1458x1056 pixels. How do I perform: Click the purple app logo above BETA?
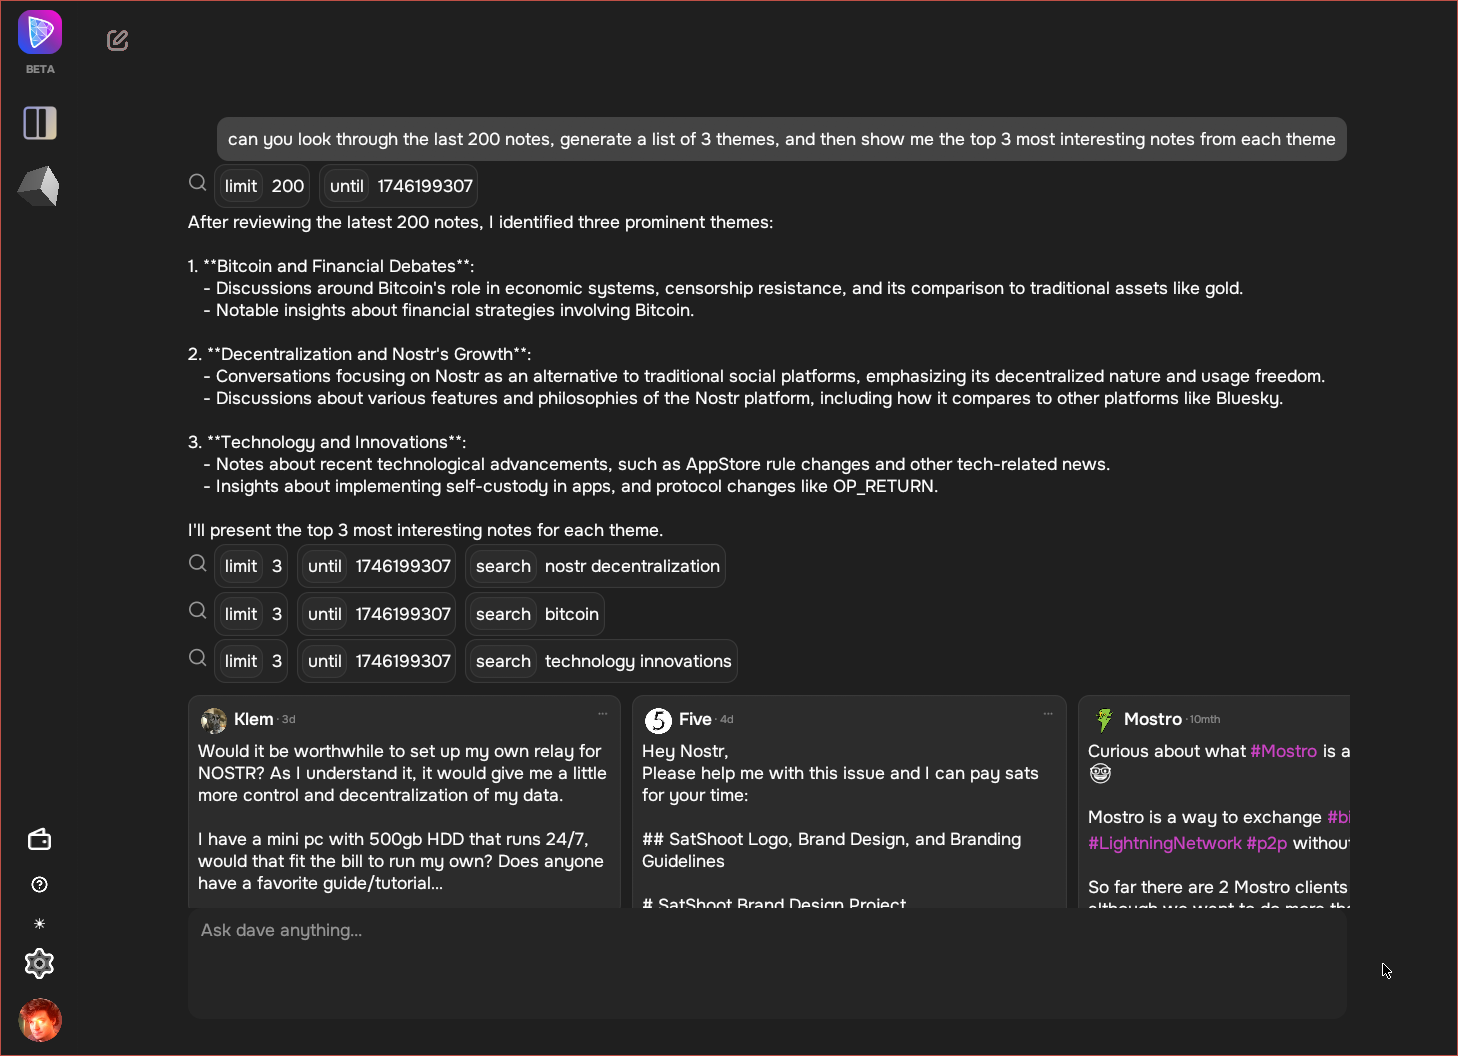click(x=40, y=33)
